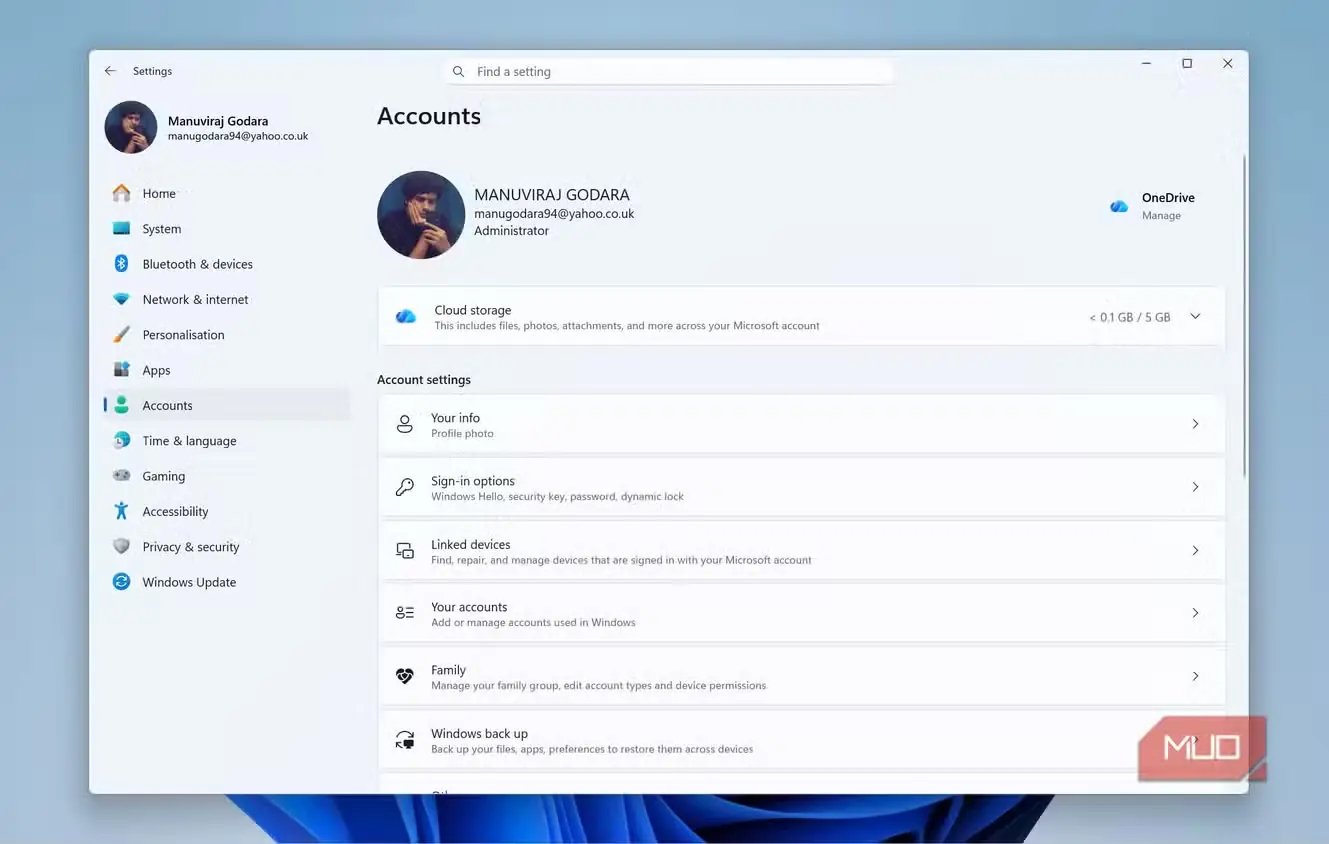Click the OneDrive cloud icon near Manage

coord(1119,206)
